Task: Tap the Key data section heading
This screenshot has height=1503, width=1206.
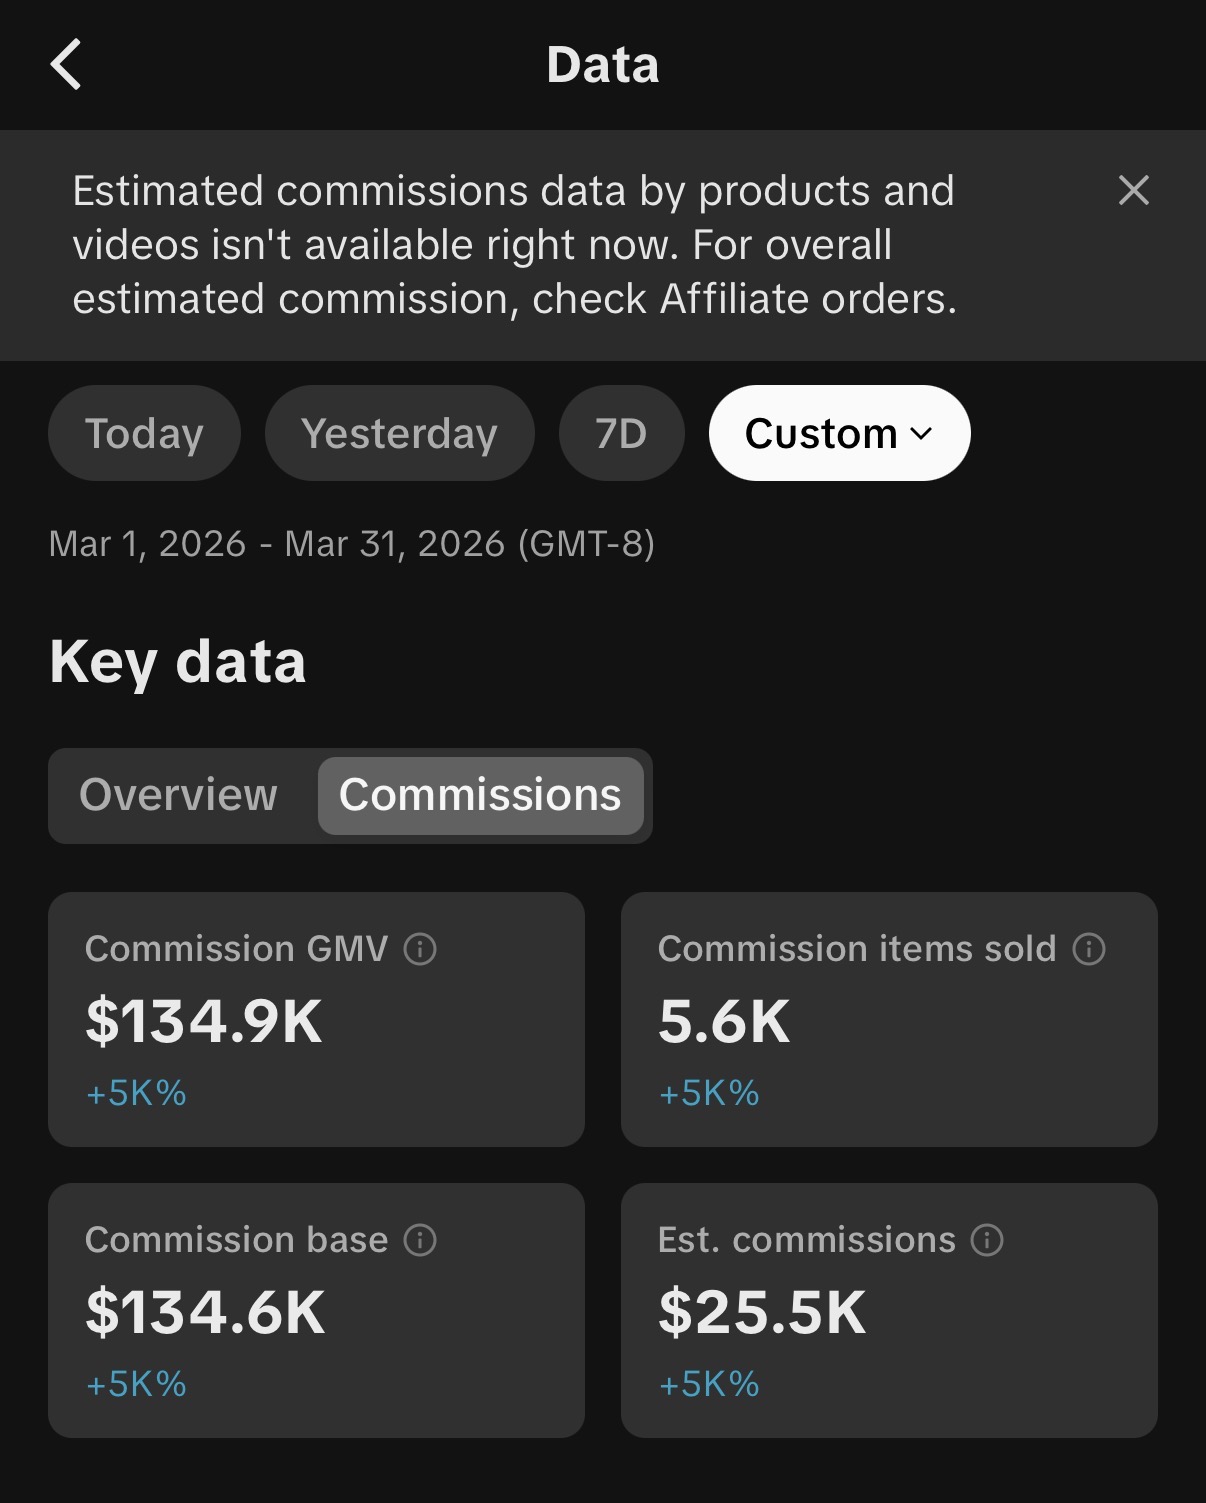Action: tap(178, 662)
